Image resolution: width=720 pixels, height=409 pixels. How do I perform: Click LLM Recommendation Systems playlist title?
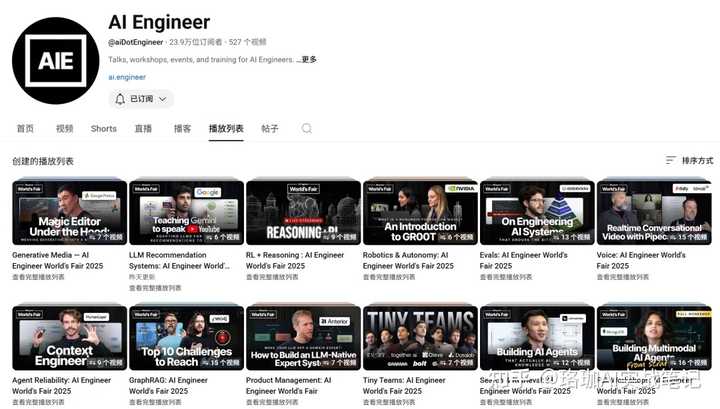(x=180, y=260)
